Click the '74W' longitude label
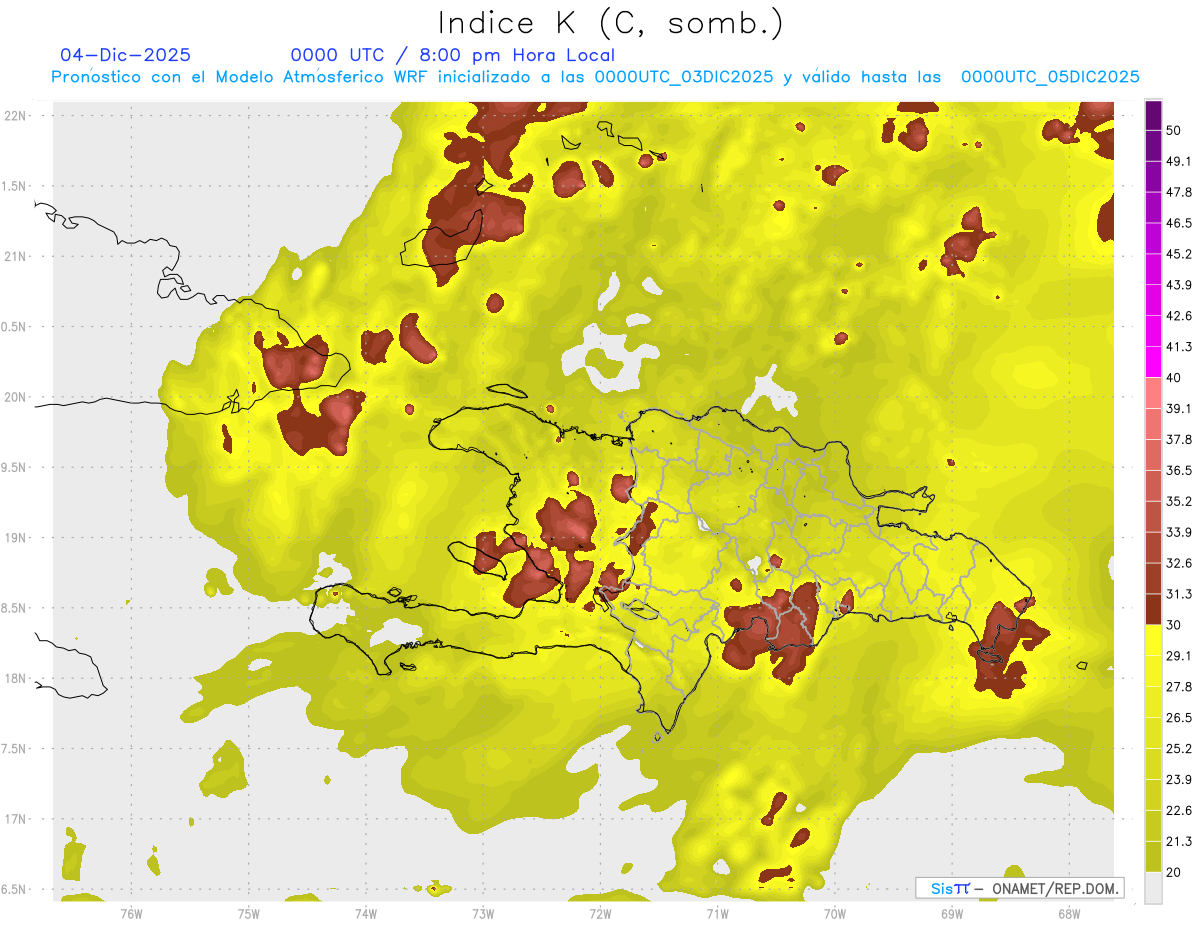 pyautogui.click(x=366, y=914)
